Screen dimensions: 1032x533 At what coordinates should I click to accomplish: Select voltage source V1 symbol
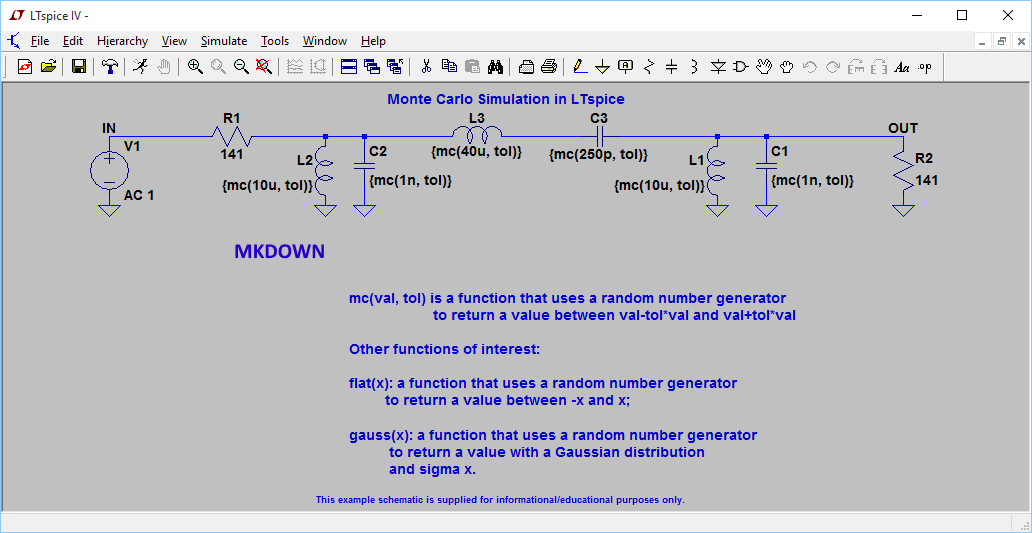point(109,170)
